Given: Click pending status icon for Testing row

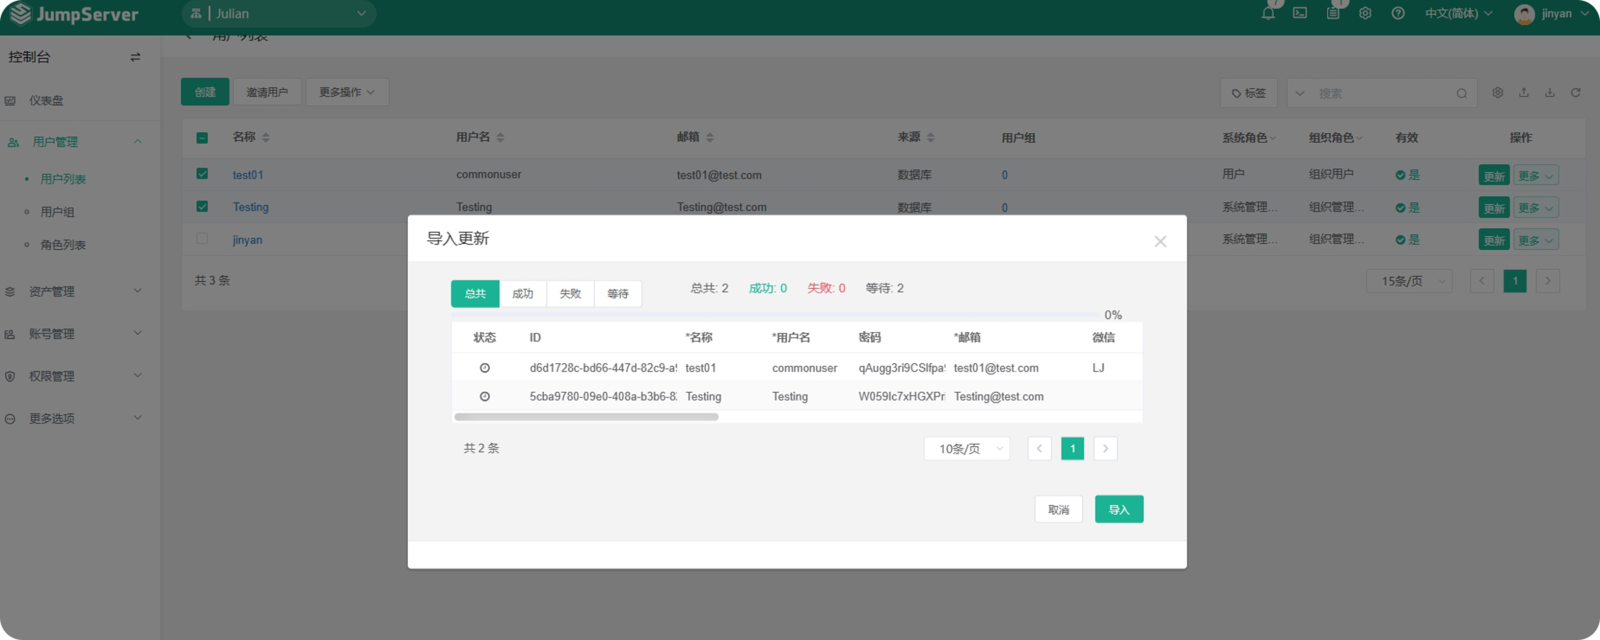Looking at the screenshot, I should click(x=485, y=397).
